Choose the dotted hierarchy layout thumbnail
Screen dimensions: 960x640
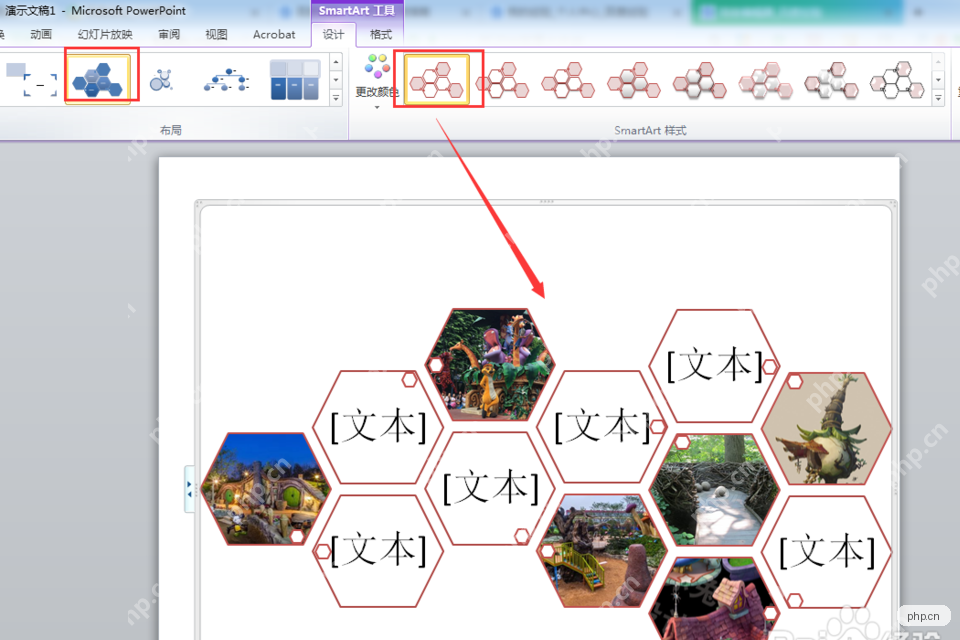click(x=227, y=80)
